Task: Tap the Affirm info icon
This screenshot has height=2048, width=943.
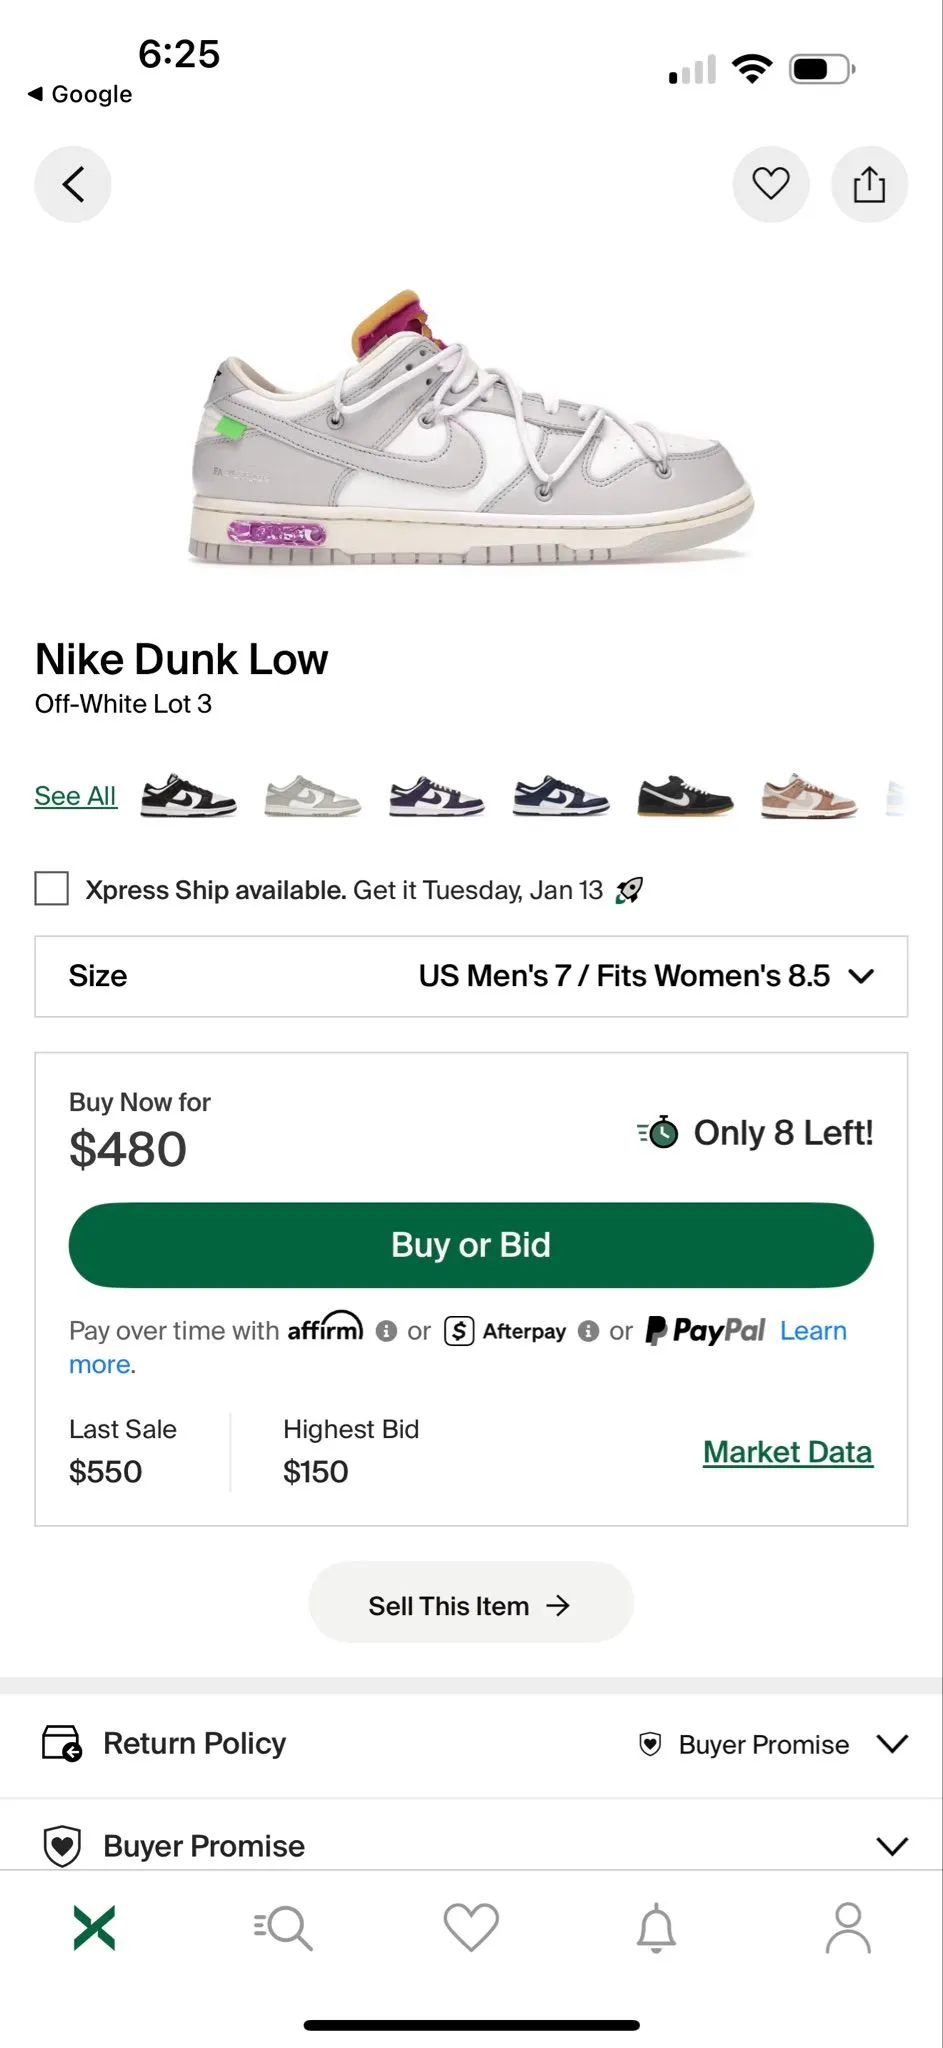Action: [x=386, y=1331]
